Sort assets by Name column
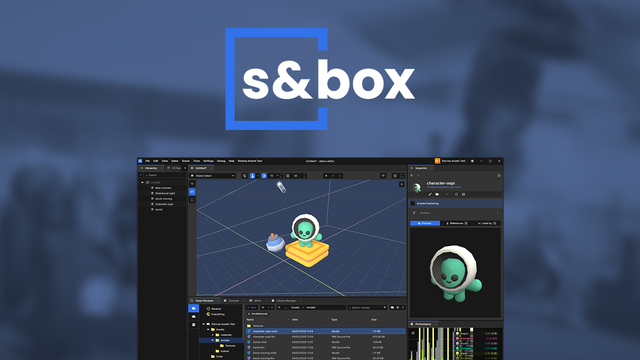Viewport: 640px width, 360px height. (x=250, y=320)
